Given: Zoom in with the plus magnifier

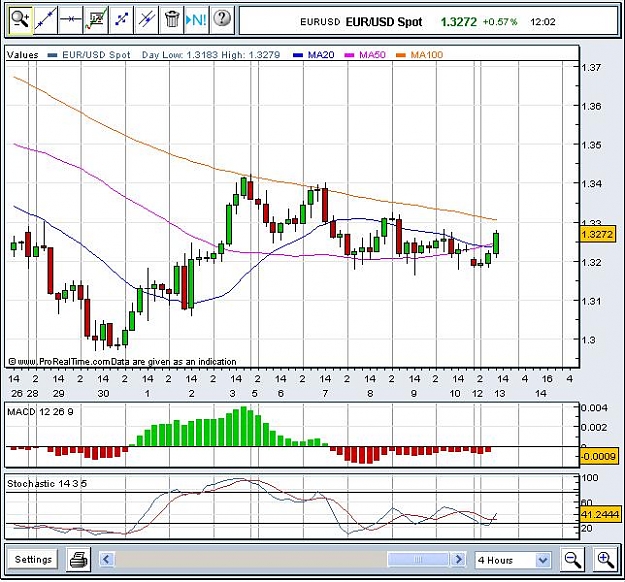Looking at the screenshot, I should click(605, 560).
